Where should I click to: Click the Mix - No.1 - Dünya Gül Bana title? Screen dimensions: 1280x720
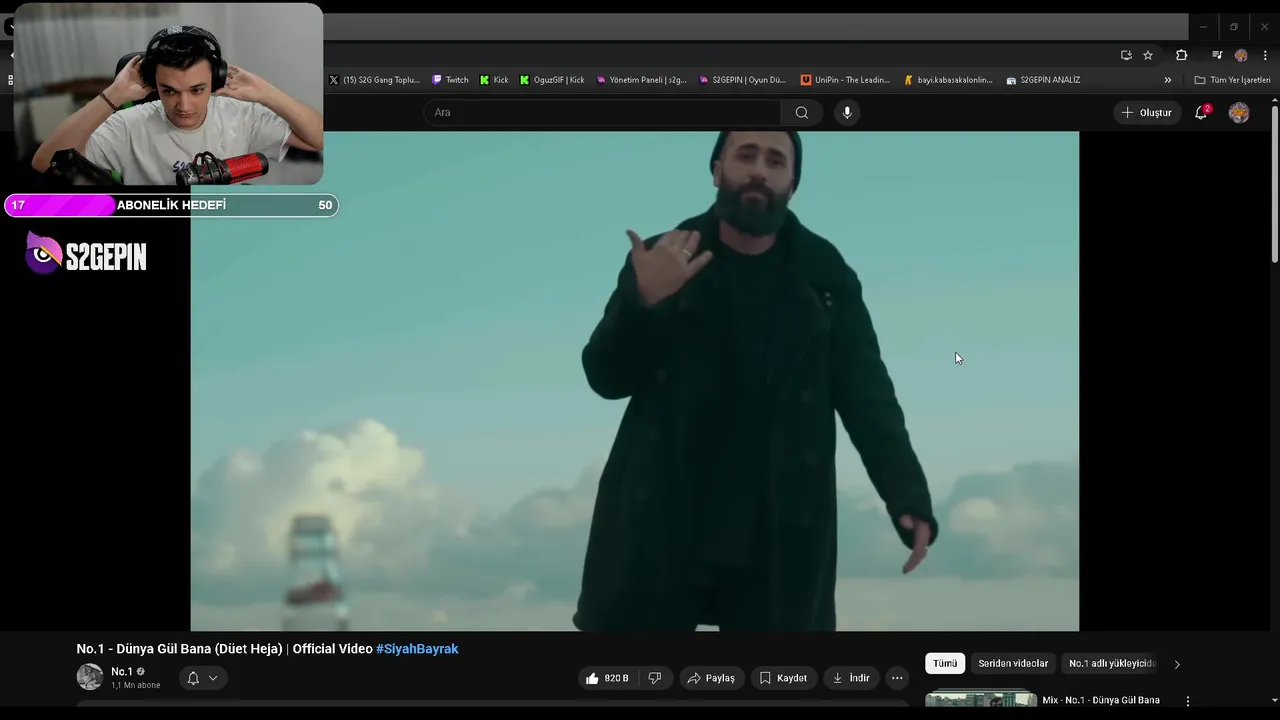click(1101, 701)
